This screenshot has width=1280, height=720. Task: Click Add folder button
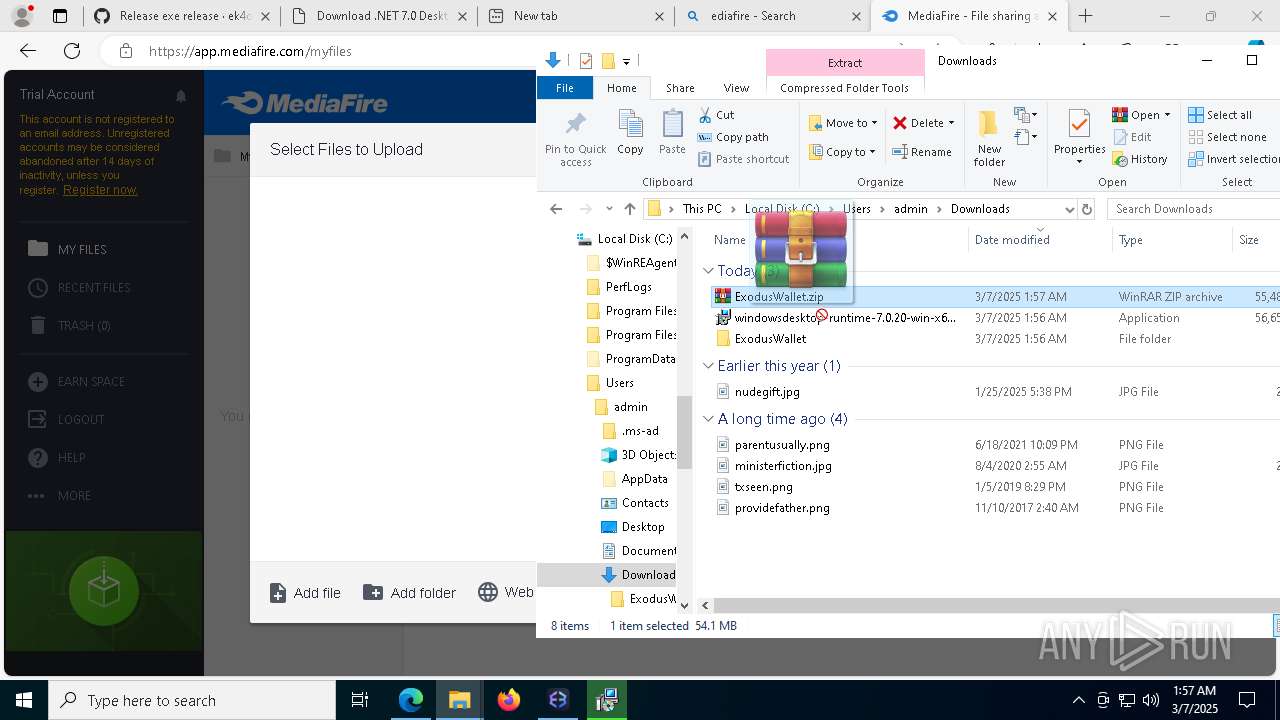(410, 593)
